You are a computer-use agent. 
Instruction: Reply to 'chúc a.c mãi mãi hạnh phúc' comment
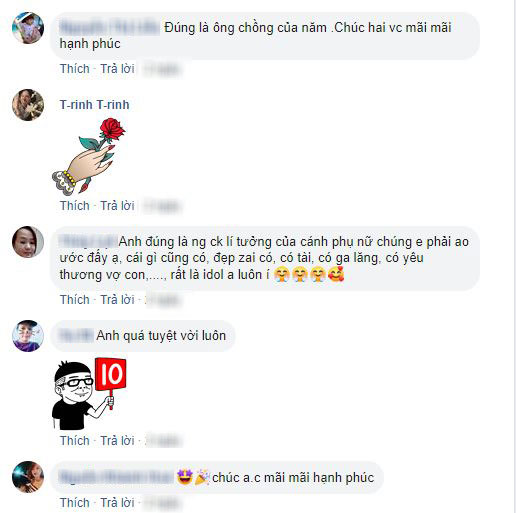[x=117, y=503]
